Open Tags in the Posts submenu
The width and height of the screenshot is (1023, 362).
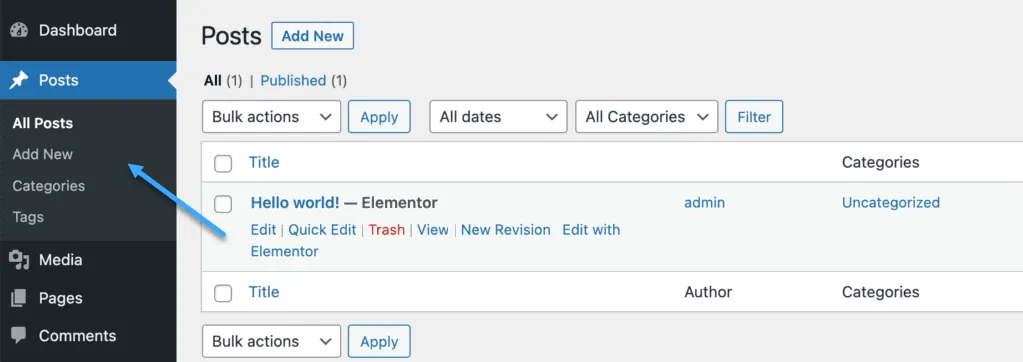coord(28,217)
